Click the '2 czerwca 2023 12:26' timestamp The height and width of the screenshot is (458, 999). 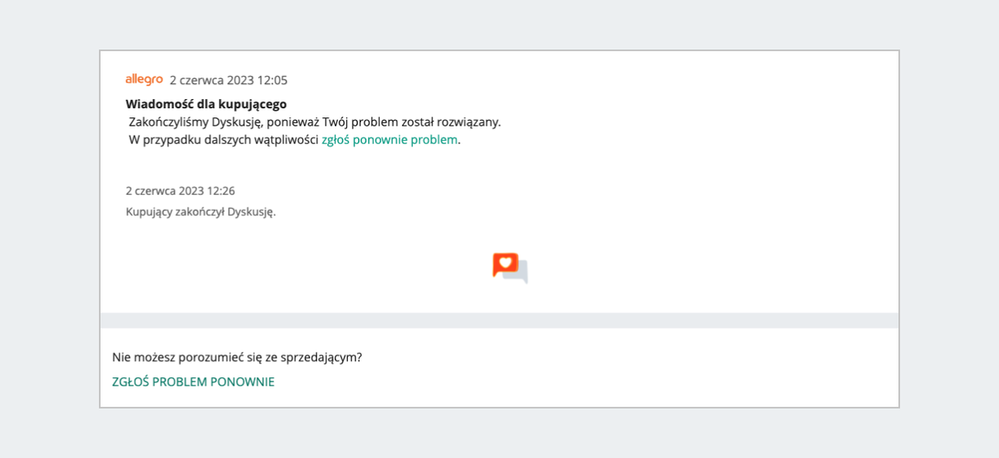pyautogui.click(x=180, y=190)
